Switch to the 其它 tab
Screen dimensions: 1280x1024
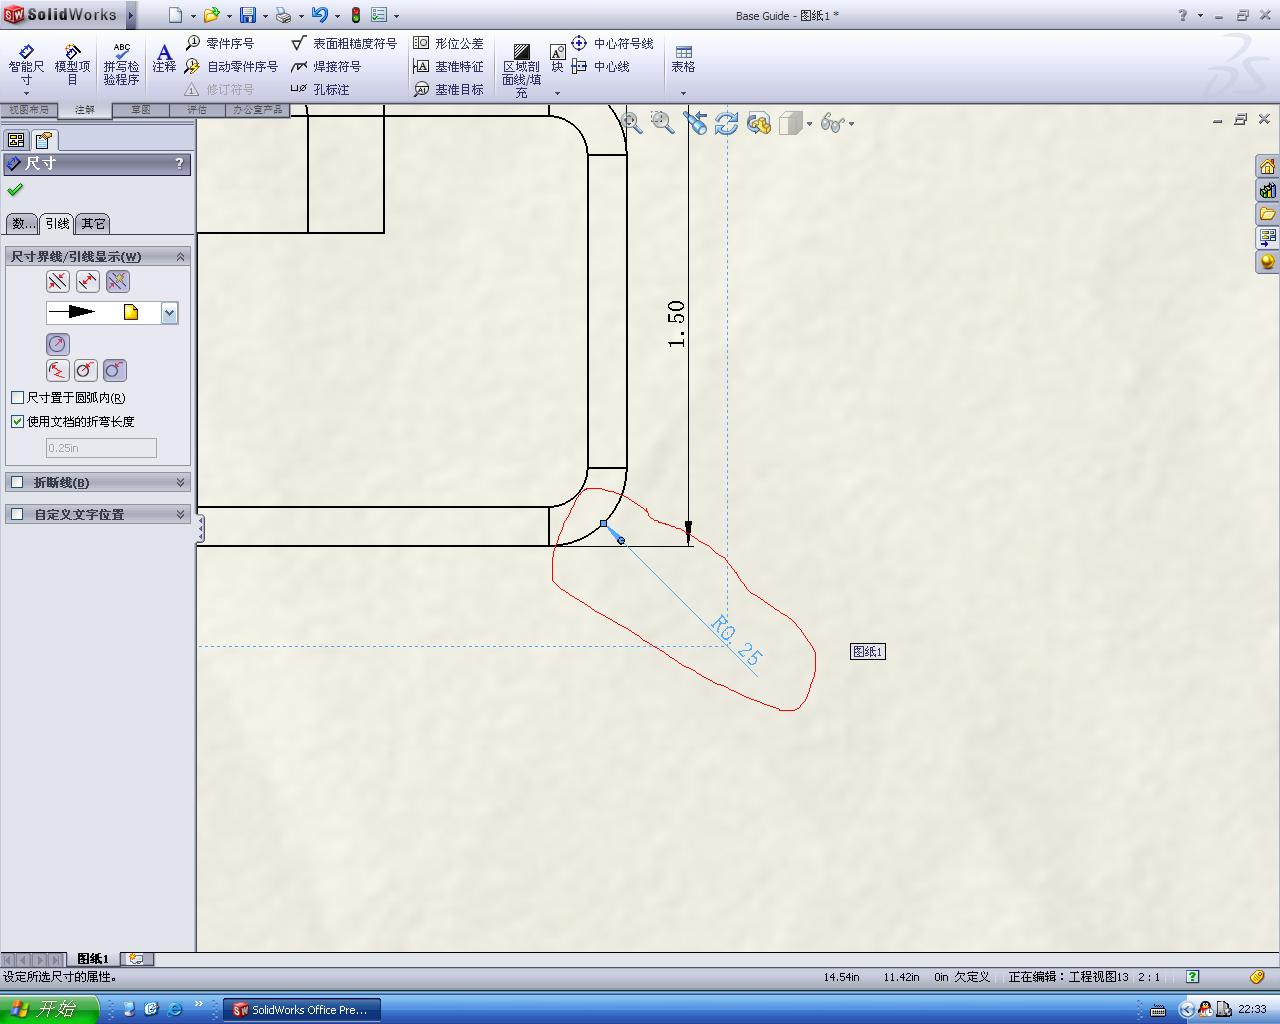point(93,224)
